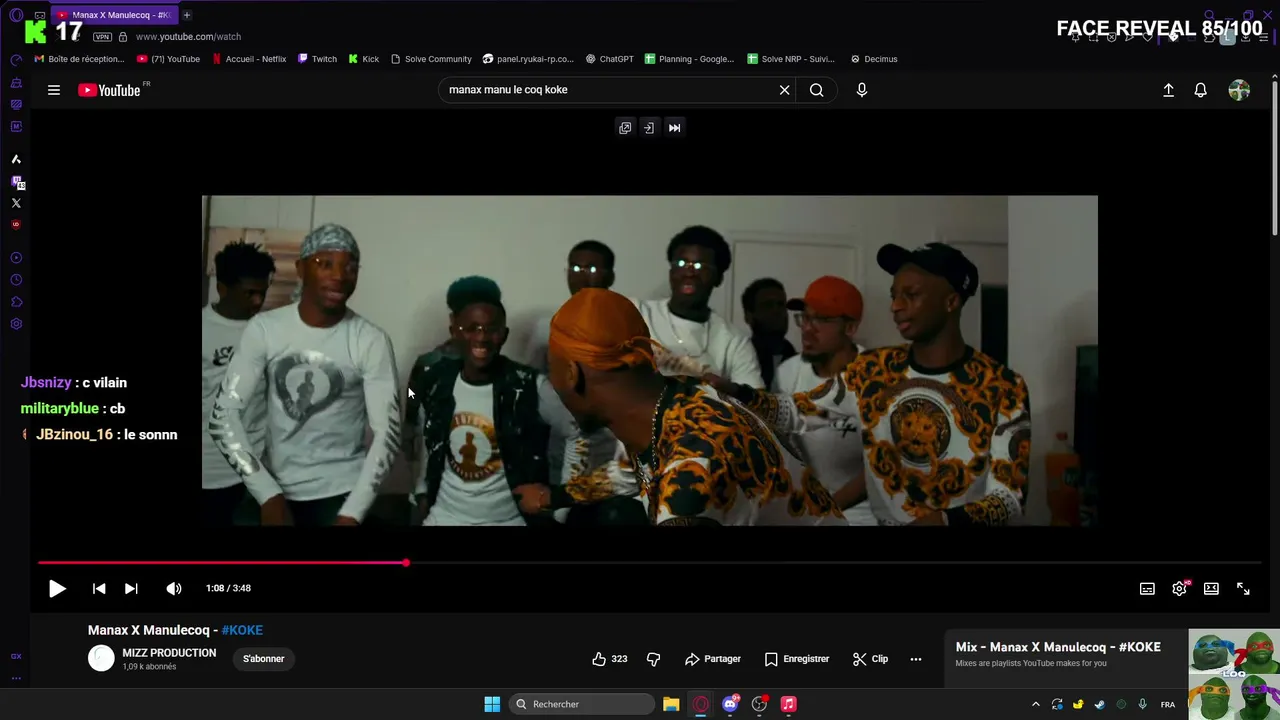Open the #KOKE hashtag link

click(242, 630)
